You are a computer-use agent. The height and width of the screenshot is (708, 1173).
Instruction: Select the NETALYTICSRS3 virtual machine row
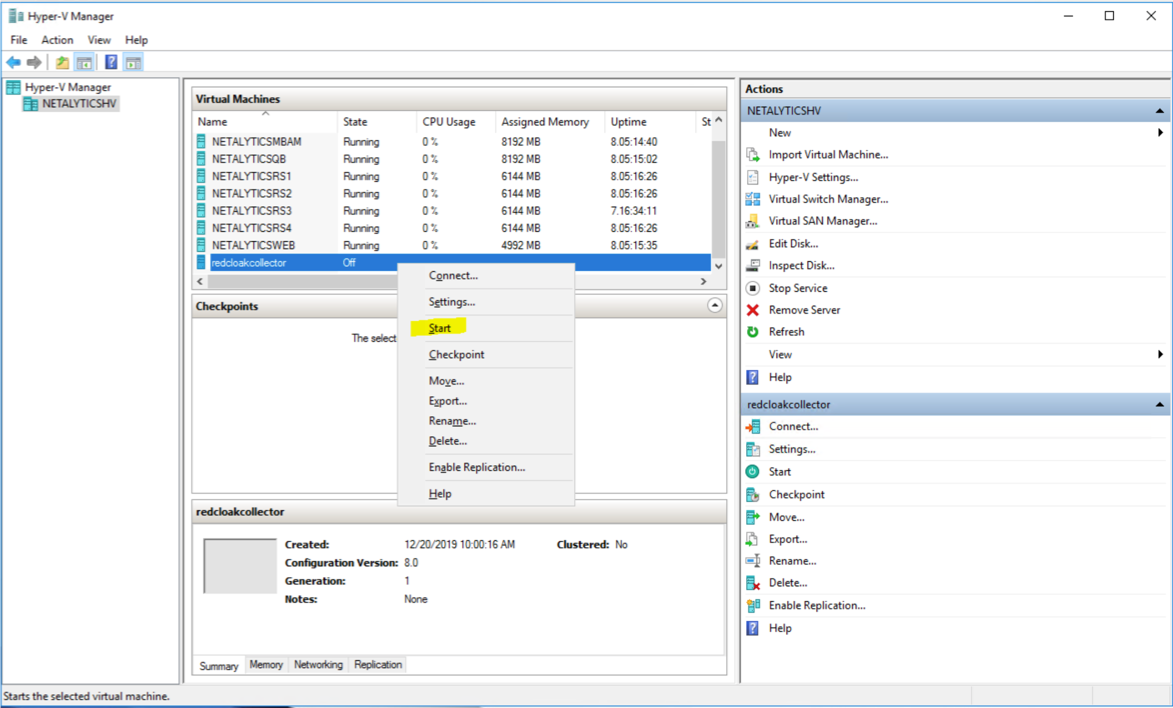(x=453, y=210)
